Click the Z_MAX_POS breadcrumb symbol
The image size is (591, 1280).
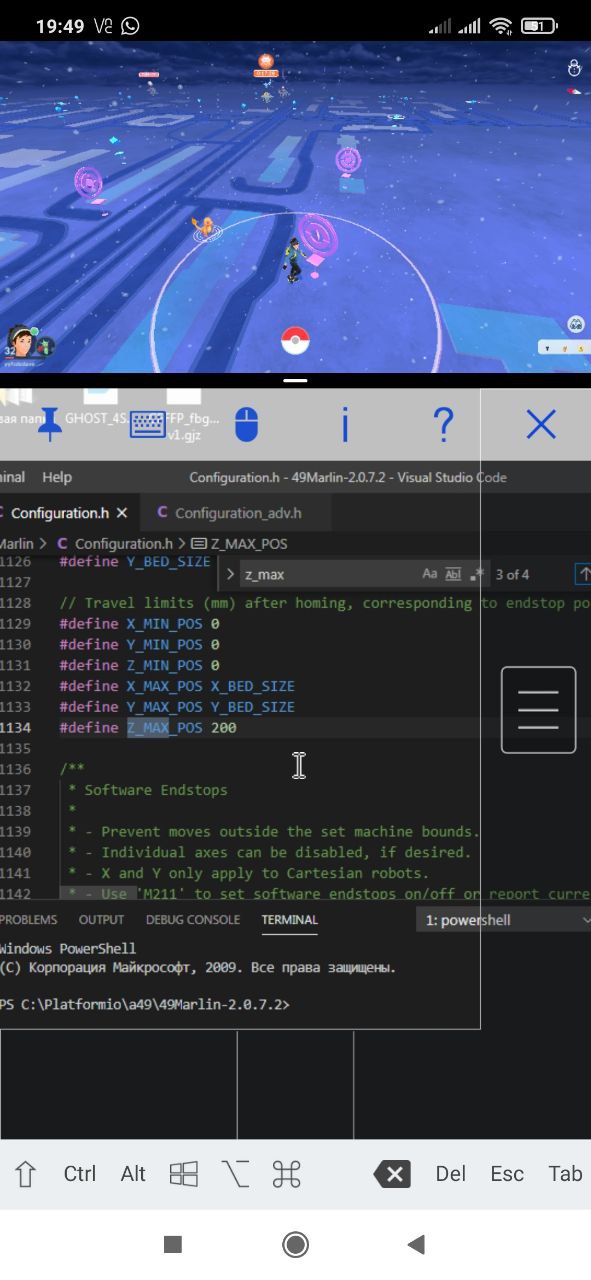pos(238,544)
